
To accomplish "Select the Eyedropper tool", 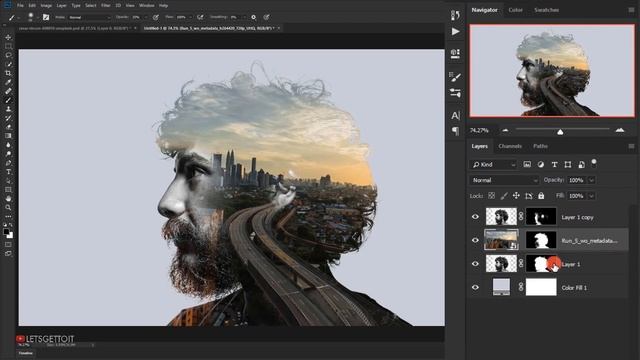I will 8,82.
